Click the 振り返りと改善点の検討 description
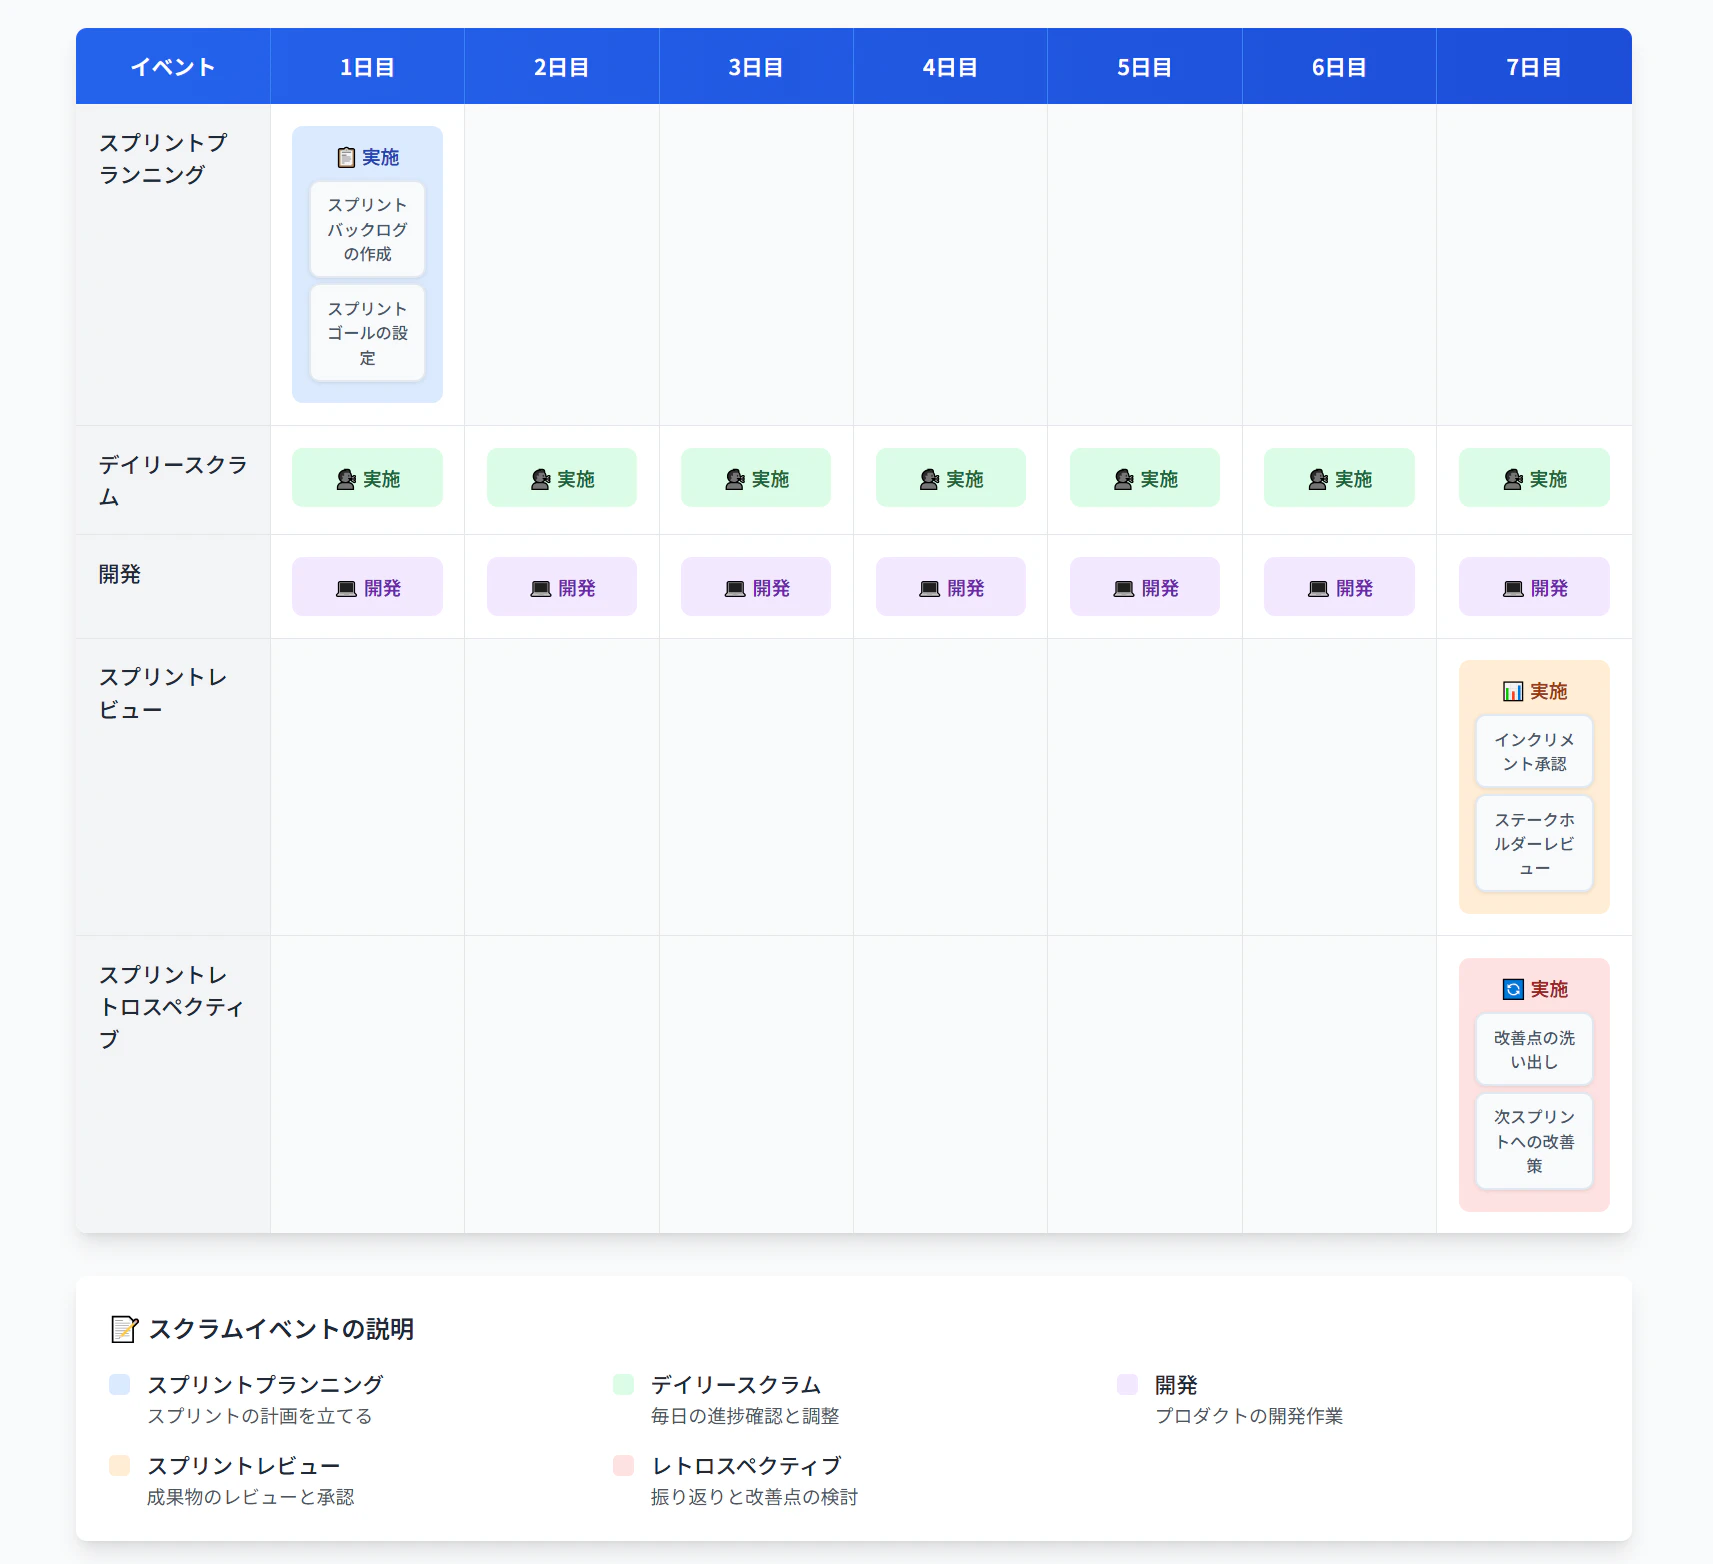This screenshot has width=1713, height=1564. click(x=755, y=1497)
